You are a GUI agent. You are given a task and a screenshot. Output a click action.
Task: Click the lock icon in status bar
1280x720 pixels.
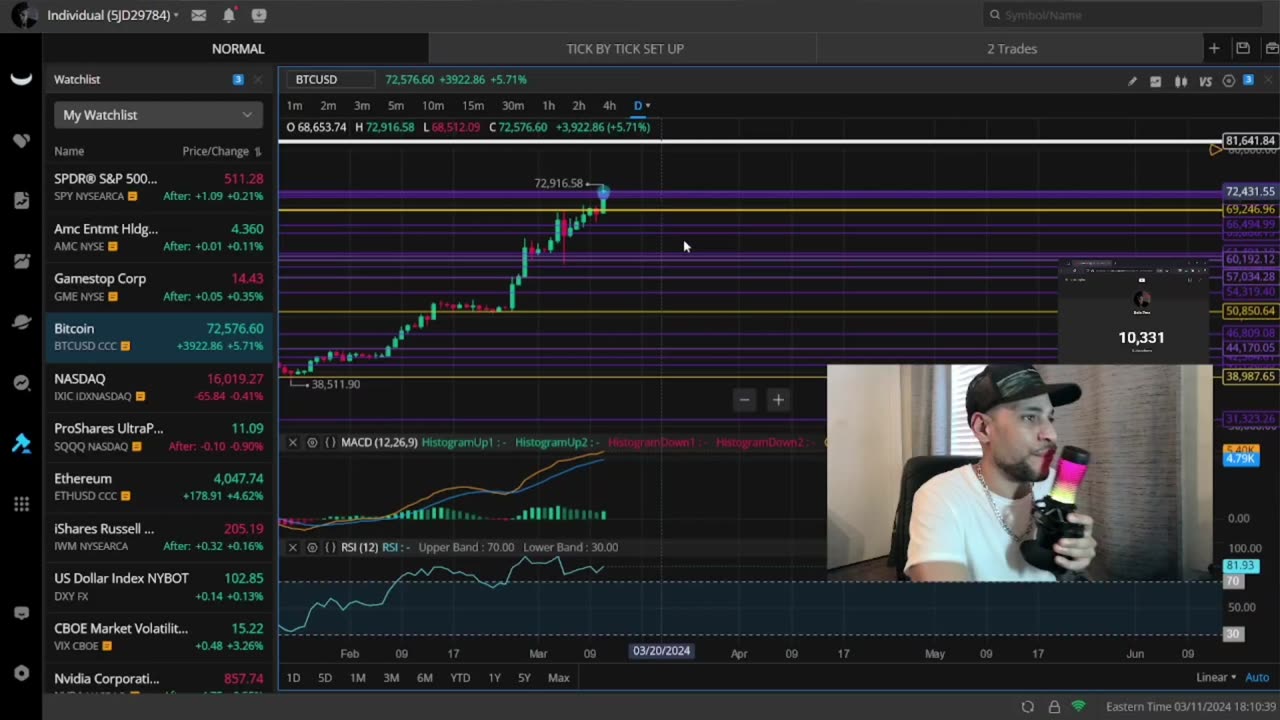pos(1054,706)
